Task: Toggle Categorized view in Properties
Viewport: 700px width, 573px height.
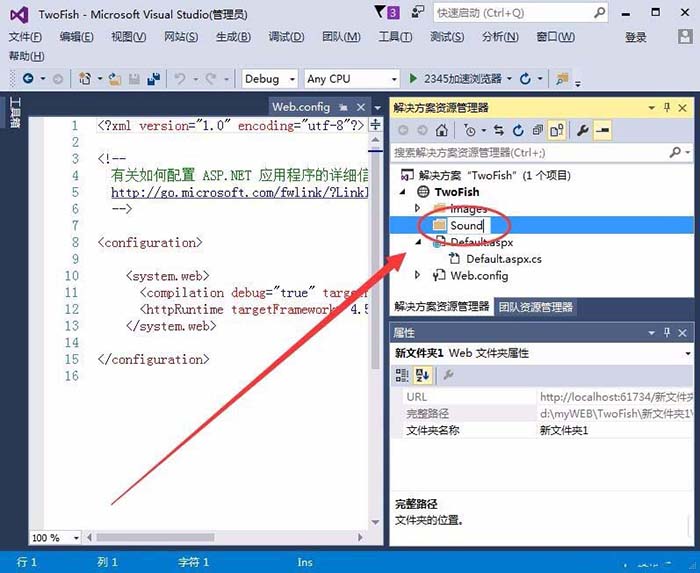Action: tap(402, 375)
